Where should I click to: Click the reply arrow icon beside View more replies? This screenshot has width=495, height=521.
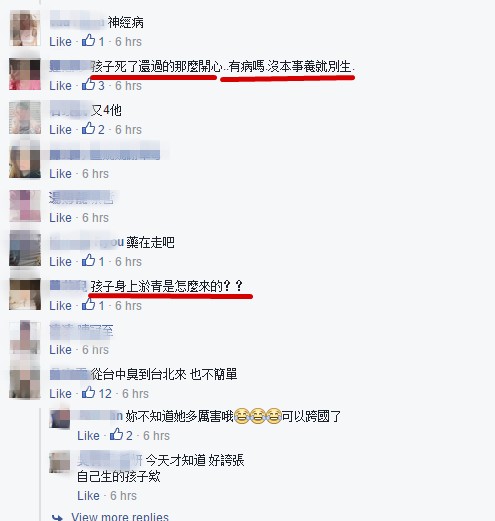[57, 517]
